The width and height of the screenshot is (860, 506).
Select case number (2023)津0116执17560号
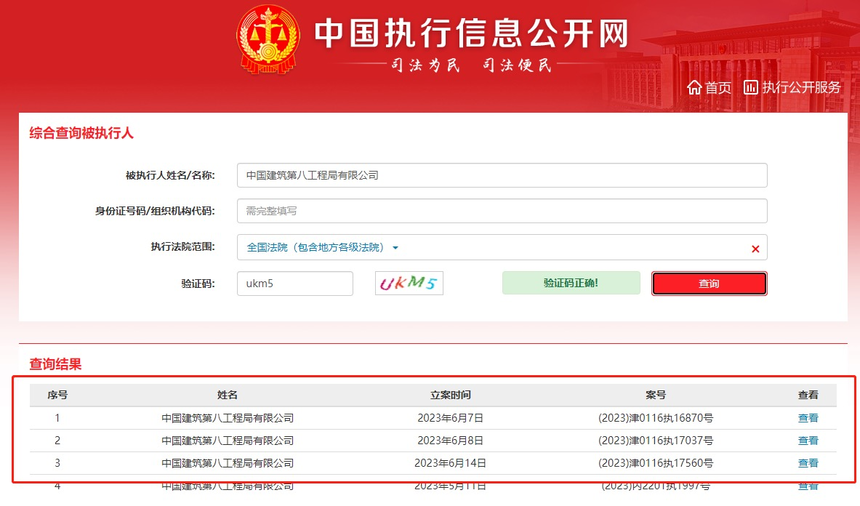[x=655, y=463]
